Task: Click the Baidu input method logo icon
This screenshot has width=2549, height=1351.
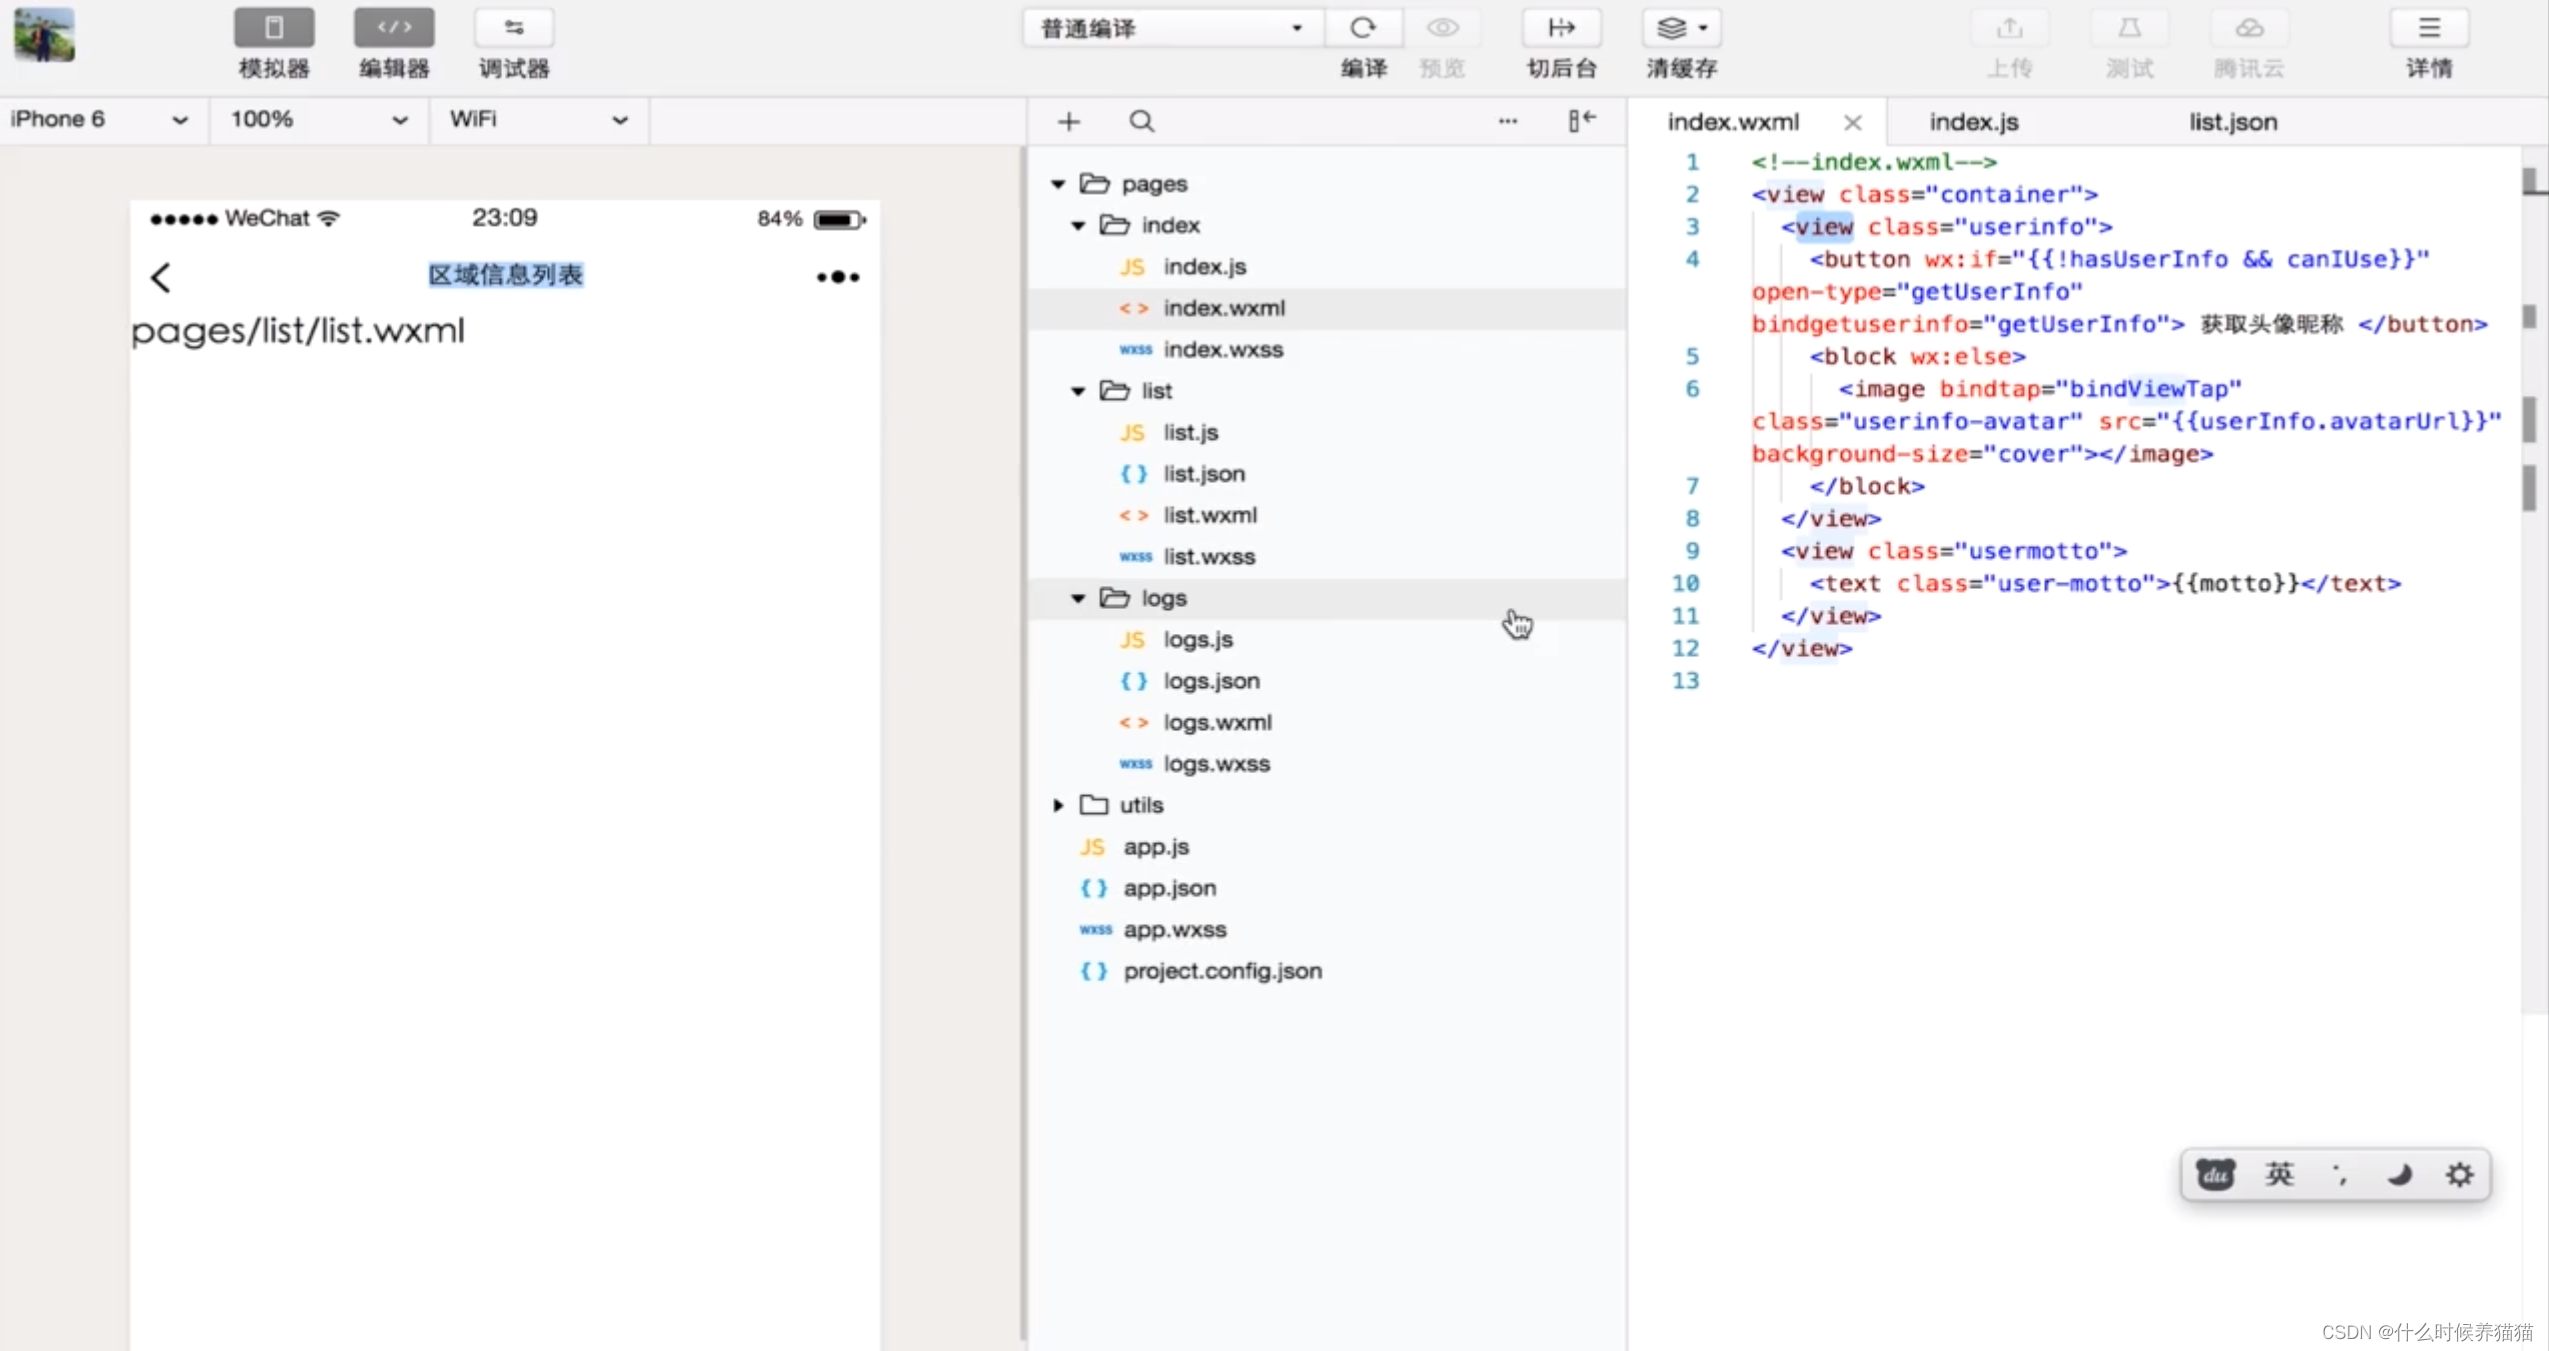Action: coord(2215,1174)
